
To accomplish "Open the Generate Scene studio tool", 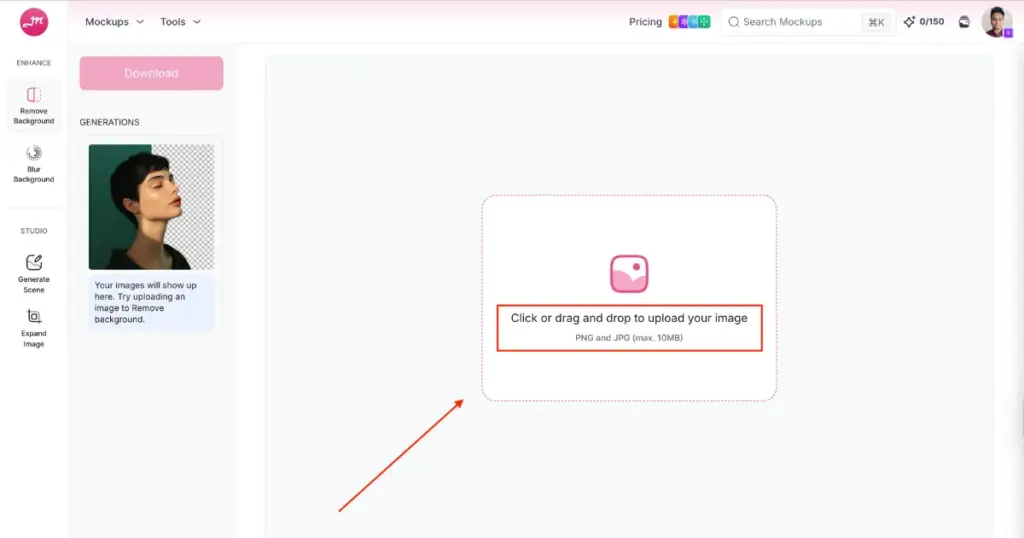I will pyautogui.click(x=34, y=263).
